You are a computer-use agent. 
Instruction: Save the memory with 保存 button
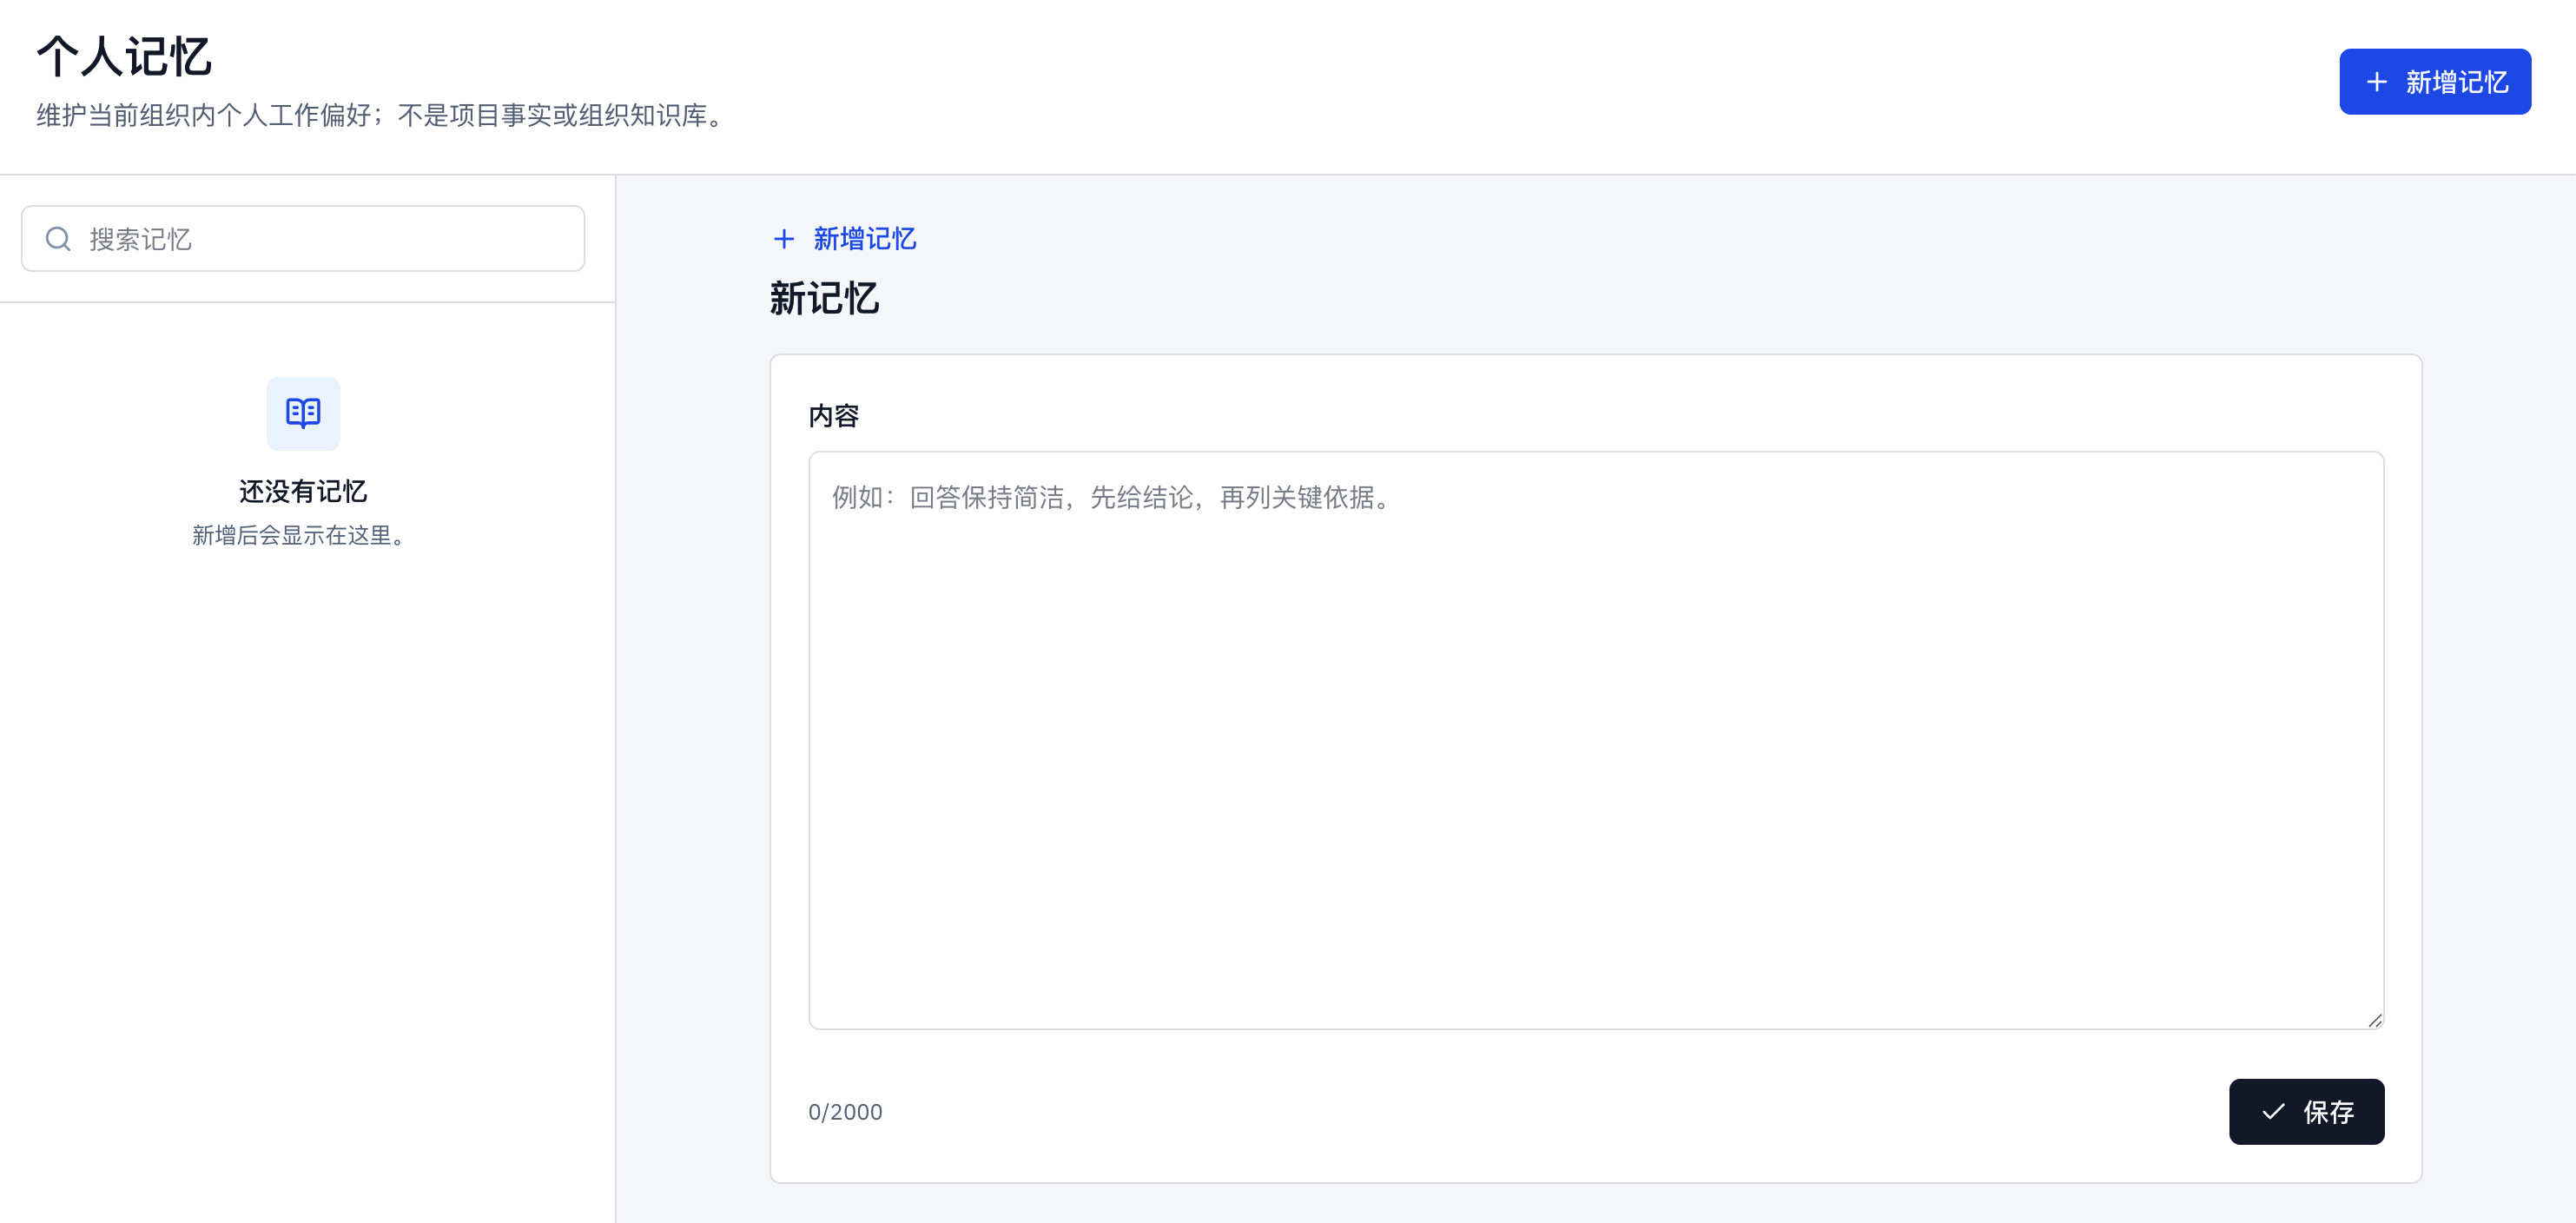point(2306,1111)
